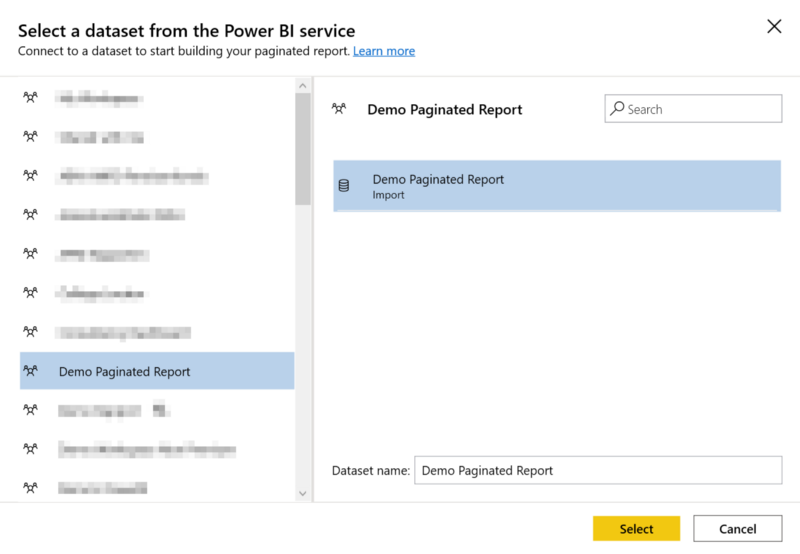Cancel the dataset selection dialog
The width and height of the screenshot is (800, 554).
pyautogui.click(x=738, y=529)
